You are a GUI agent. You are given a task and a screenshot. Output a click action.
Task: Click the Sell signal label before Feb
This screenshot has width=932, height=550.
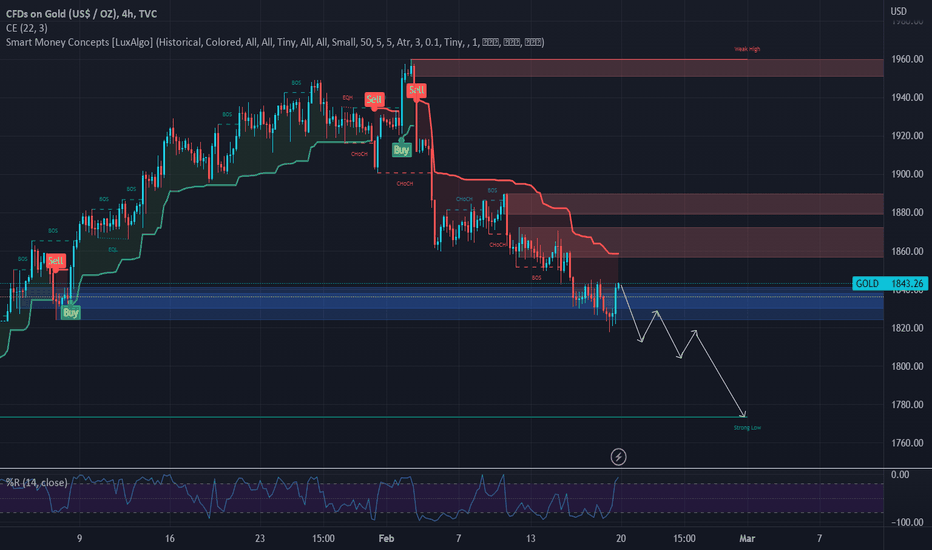374,99
